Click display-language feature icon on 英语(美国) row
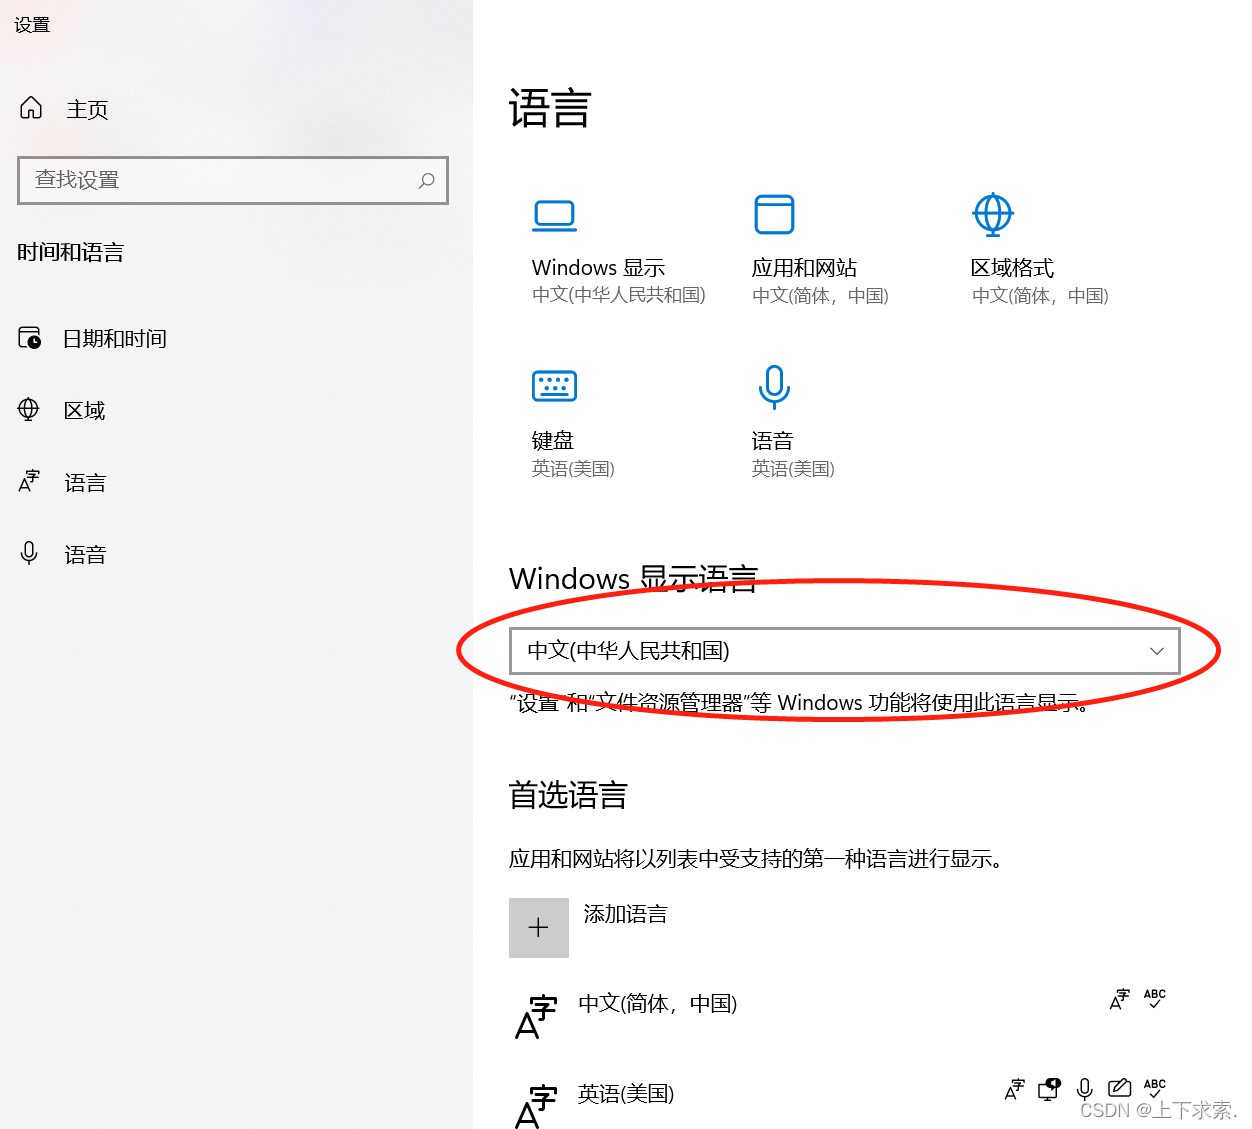Image resolution: width=1252 pixels, height=1129 pixels. click(x=1015, y=1089)
